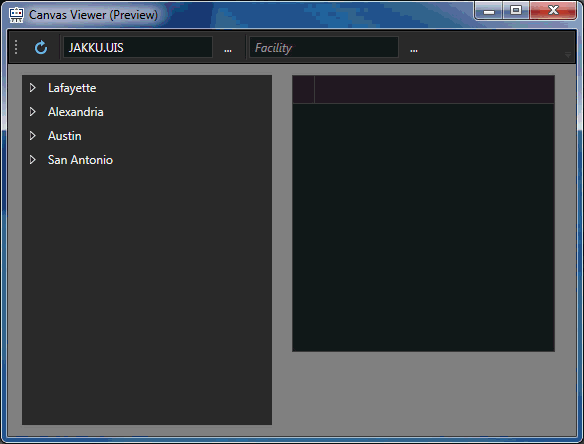Click the Facility input field
Screen dimensions: 584x444
point(324,47)
